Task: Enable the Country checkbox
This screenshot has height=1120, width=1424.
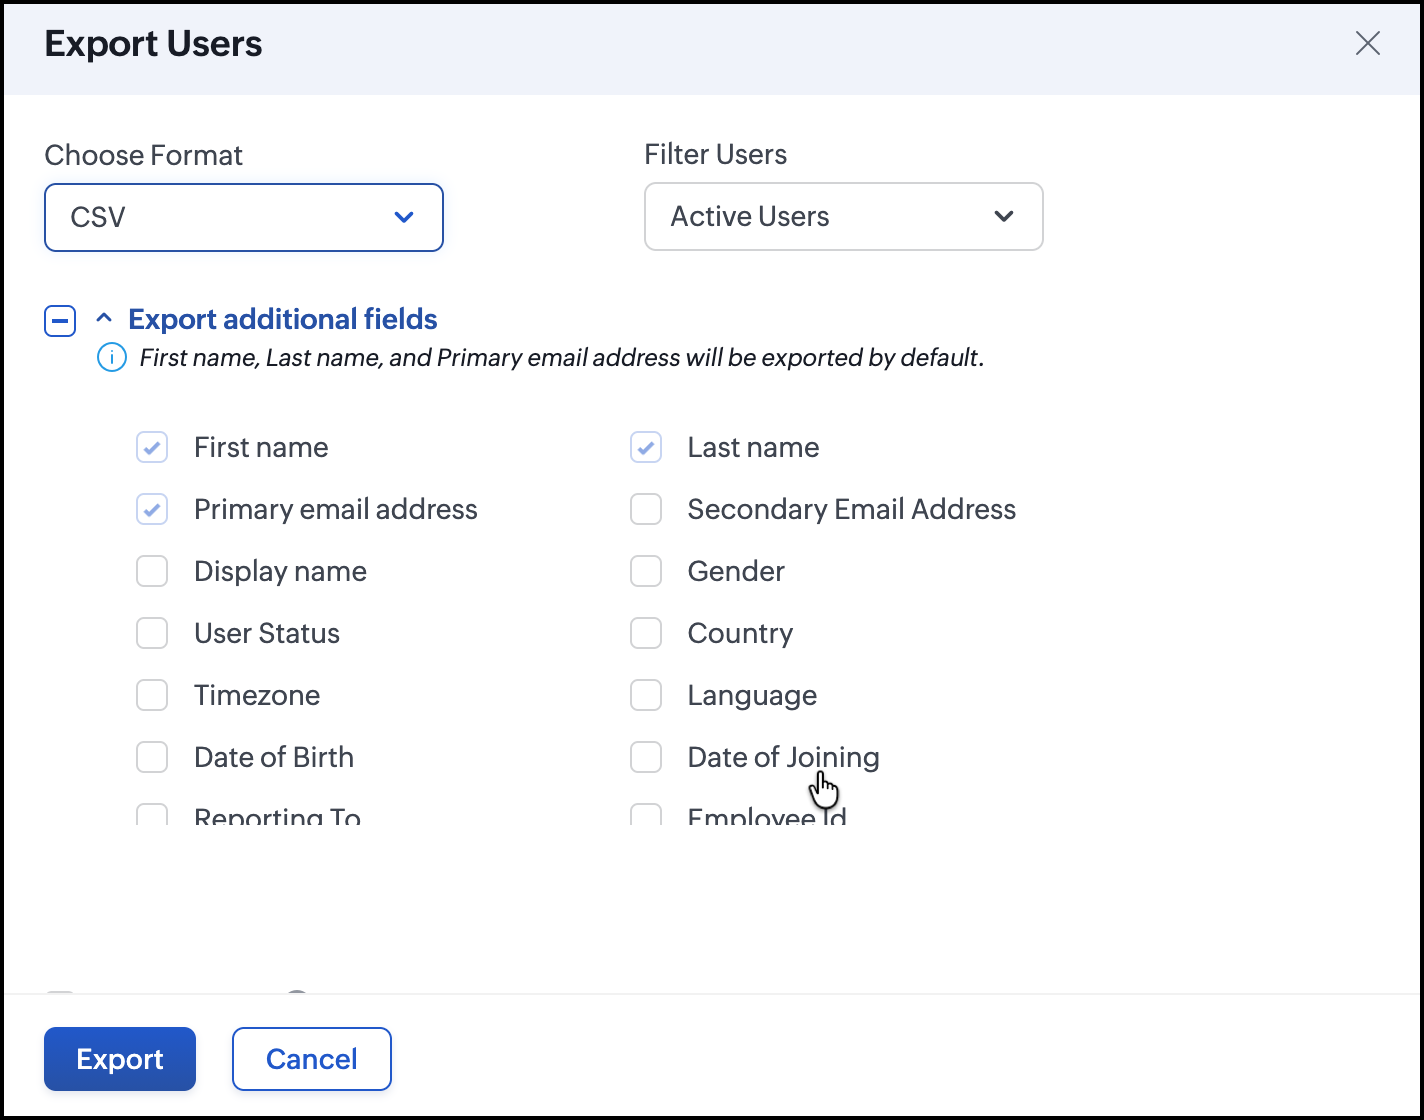Action: (x=646, y=633)
